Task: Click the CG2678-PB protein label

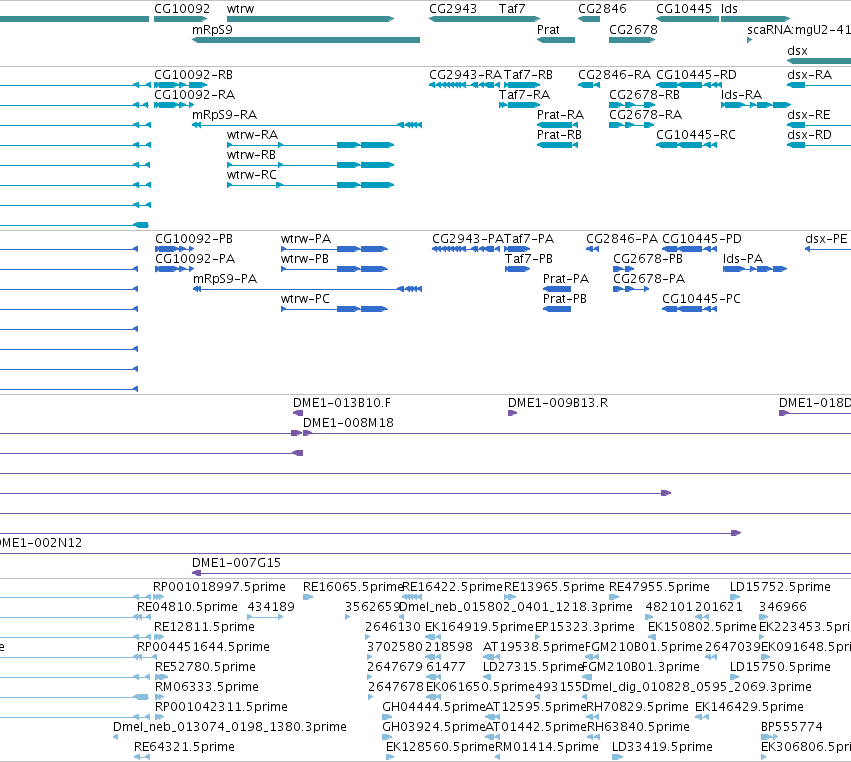Action: pyautogui.click(x=648, y=258)
